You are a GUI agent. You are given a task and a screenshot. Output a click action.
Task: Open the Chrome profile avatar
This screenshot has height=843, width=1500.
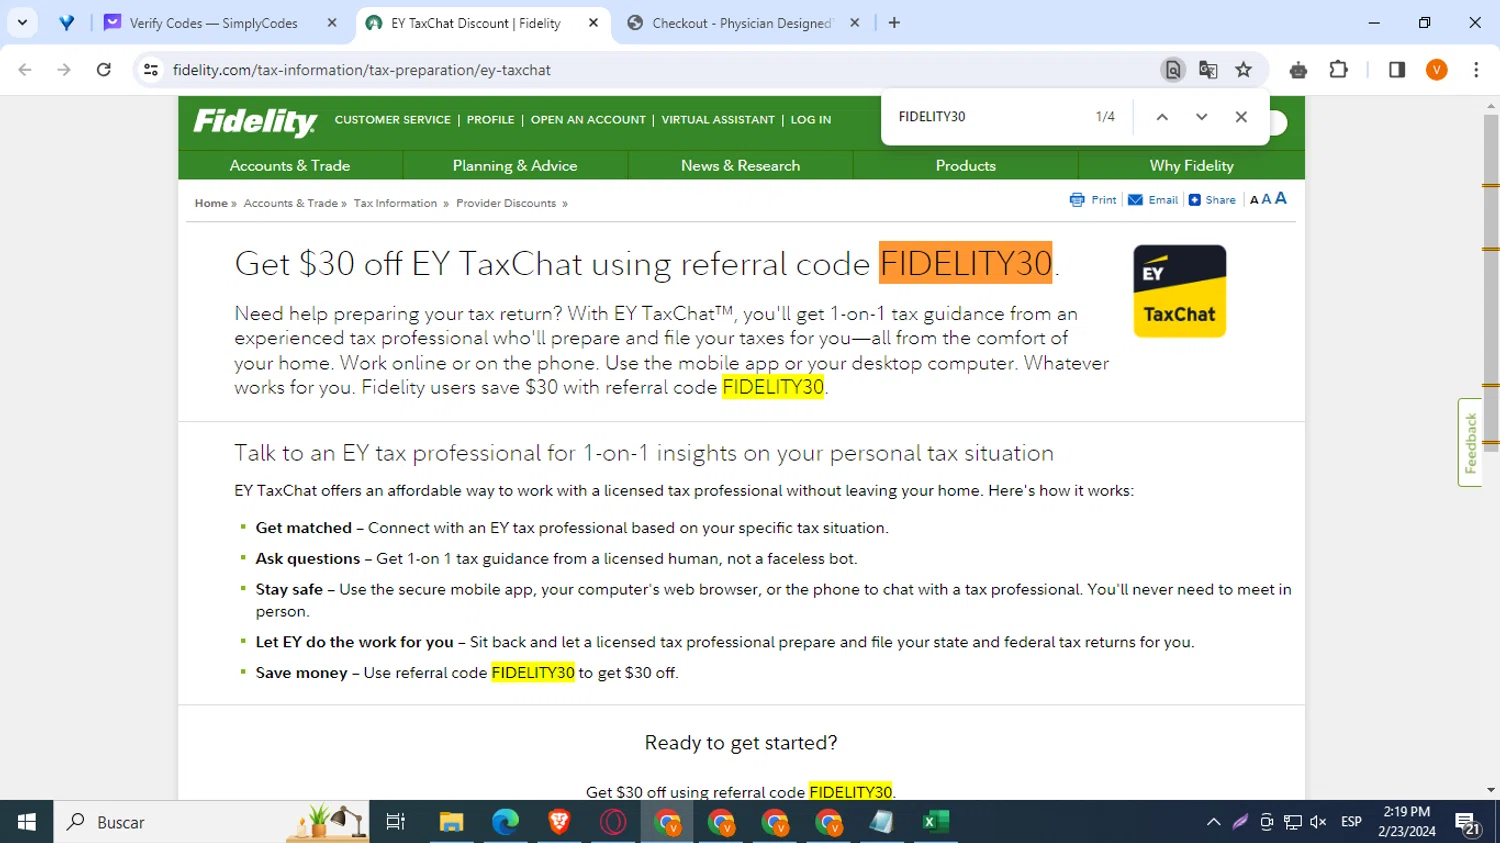(x=1437, y=70)
